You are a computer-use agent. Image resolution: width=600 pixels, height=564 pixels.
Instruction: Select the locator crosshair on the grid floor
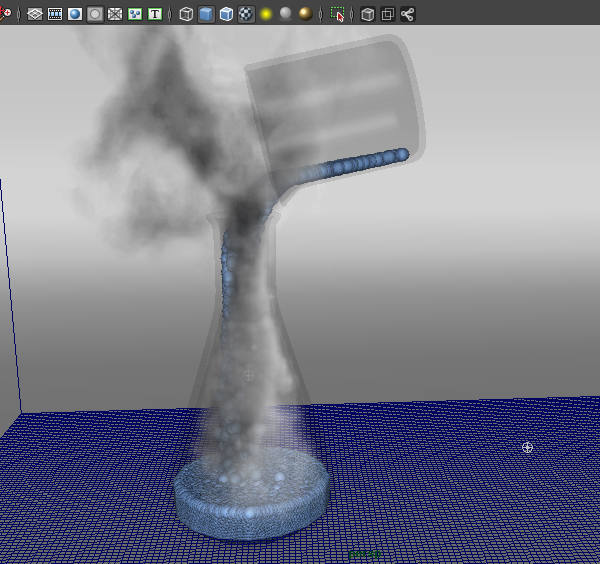528,447
